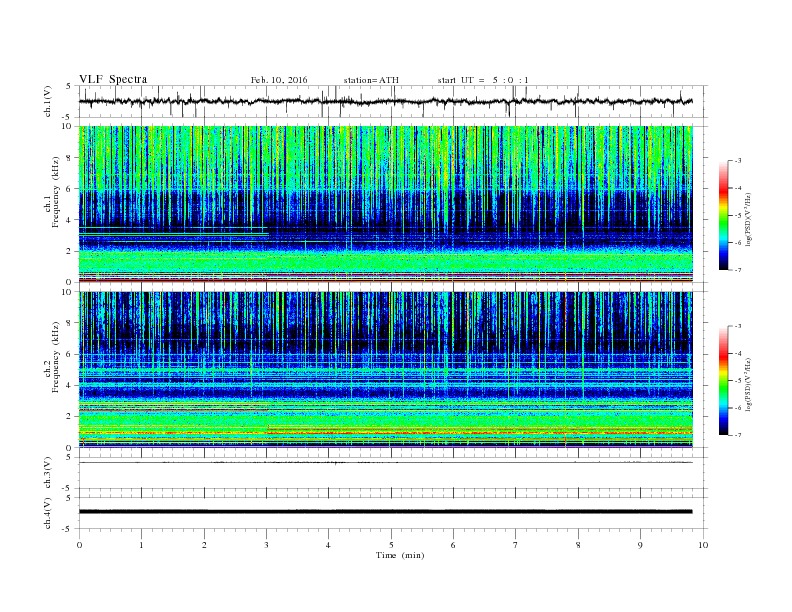The image size is (792, 612).
Task: Click time axis tick label "2"
Action: 204,545
